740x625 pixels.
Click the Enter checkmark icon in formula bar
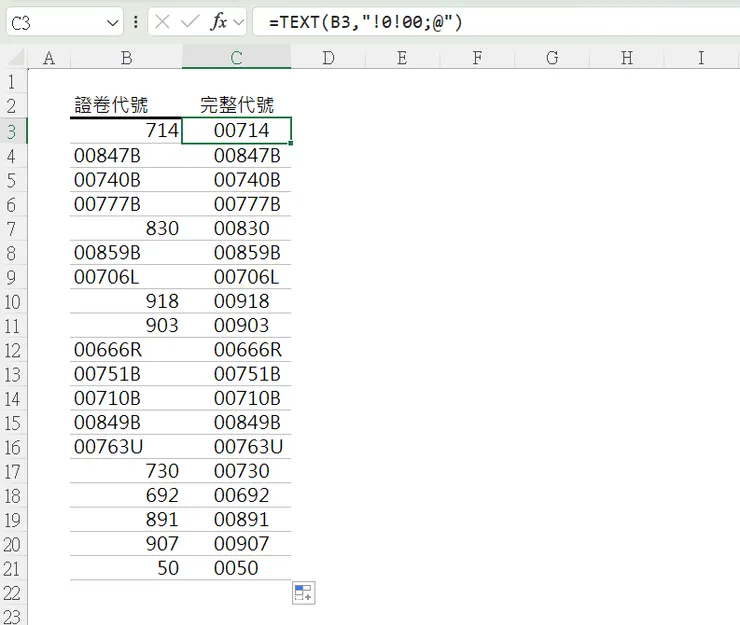190,22
